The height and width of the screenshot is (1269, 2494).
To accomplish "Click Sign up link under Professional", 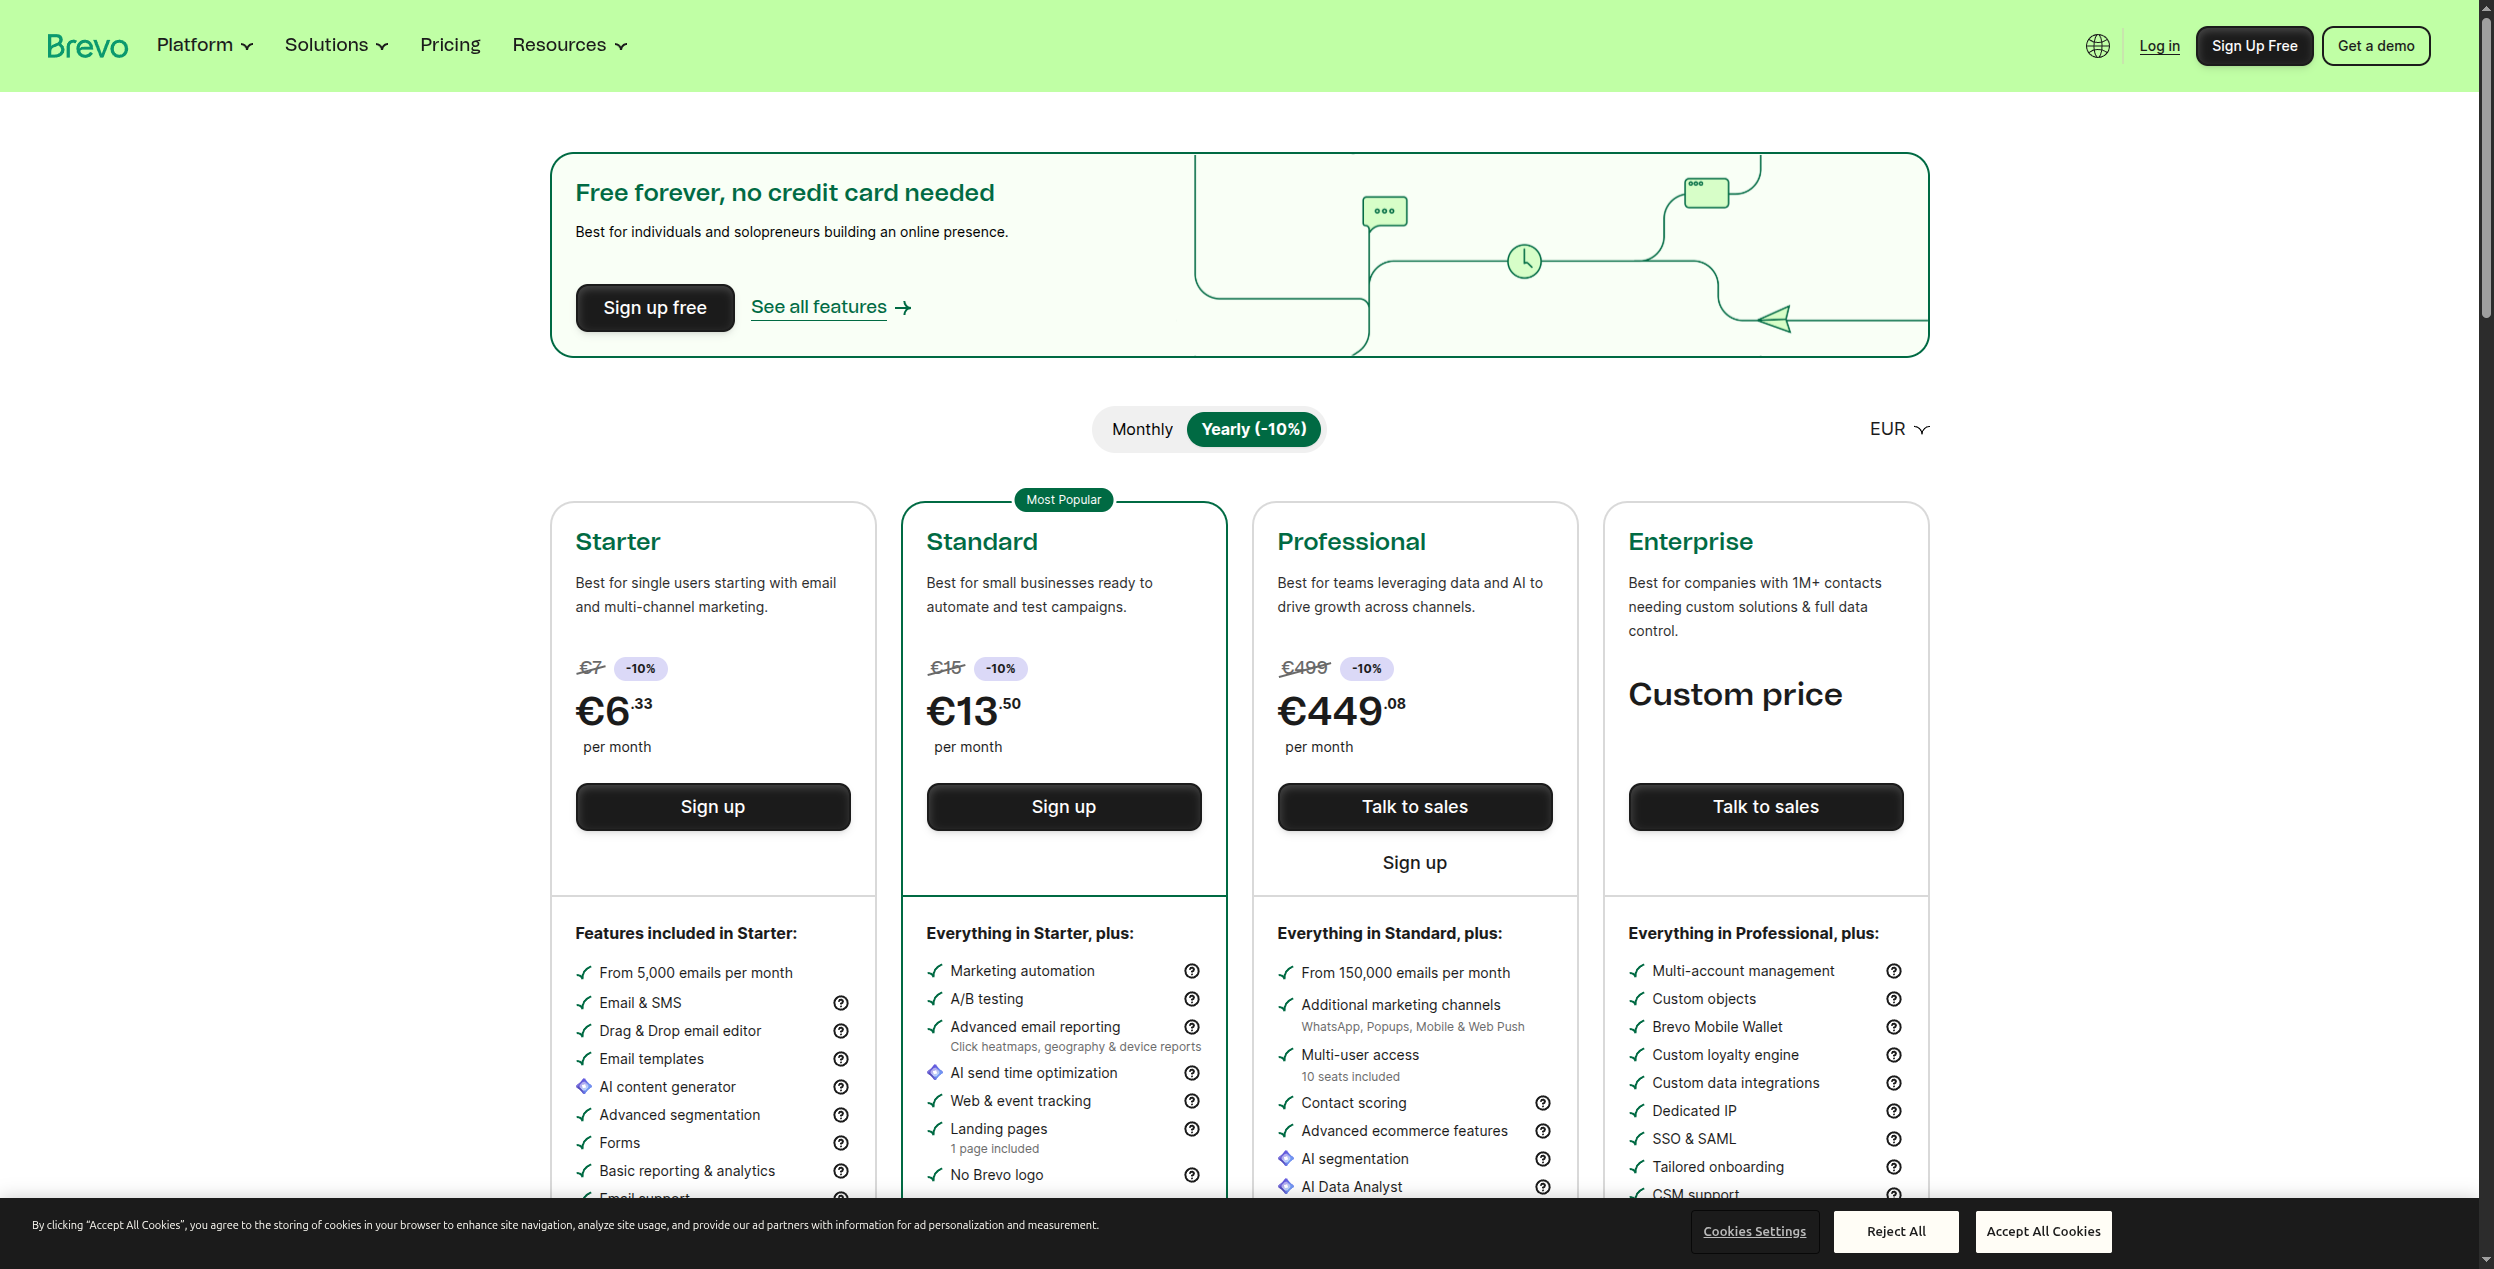I will pyautogui.click(x=1415, y=863).
